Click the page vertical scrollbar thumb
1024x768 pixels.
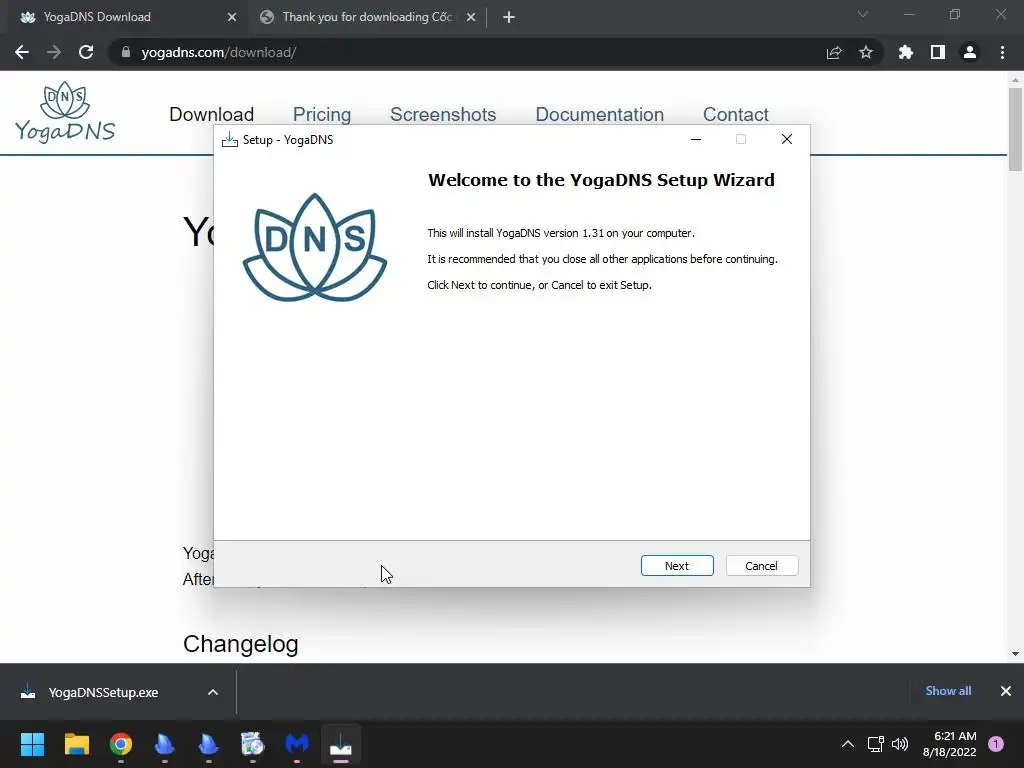click(1015, 129)
